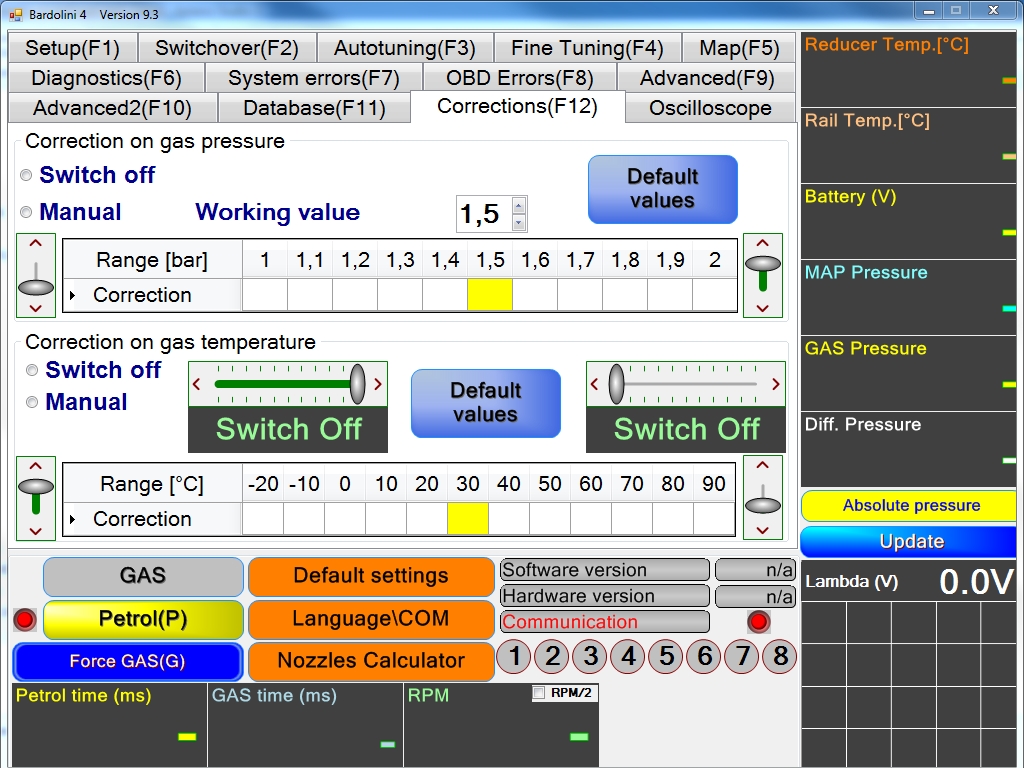Click injector number 4 circle indicator
The width and height of the screenshot is (1024, 768).
(628, 657)
